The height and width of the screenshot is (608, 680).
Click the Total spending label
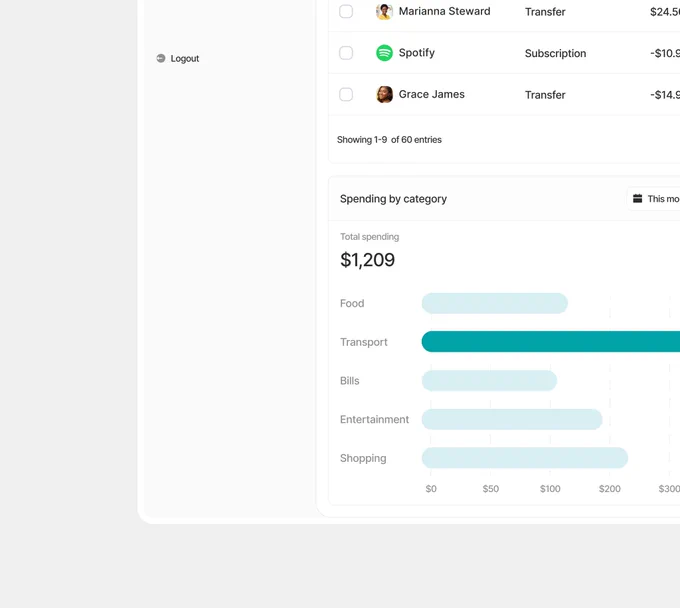369,237
